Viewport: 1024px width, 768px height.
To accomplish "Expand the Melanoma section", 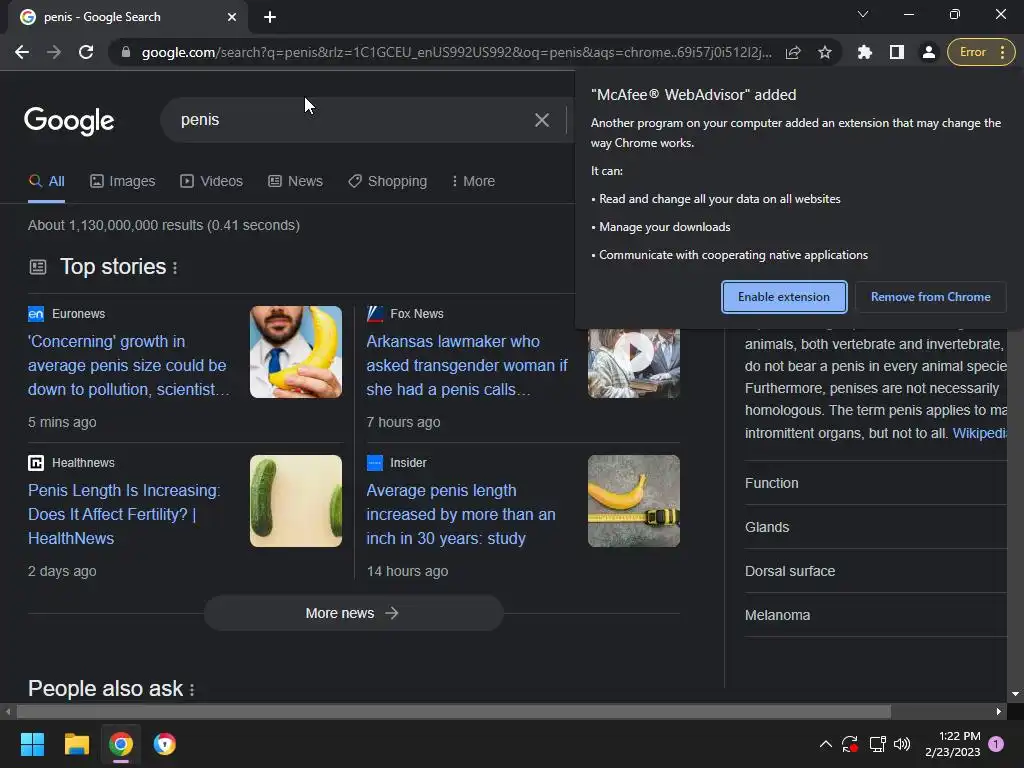I will 876,615.
